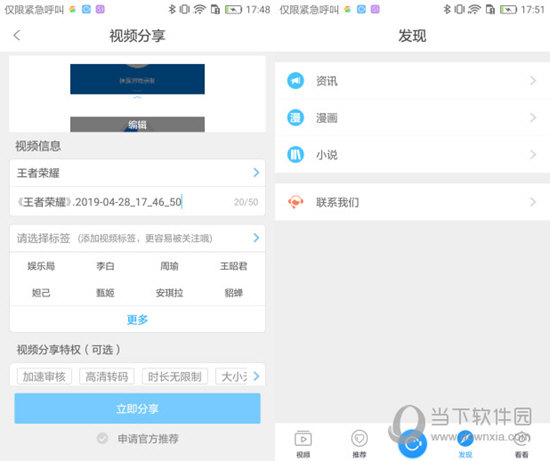Open the 小说 books icon

tap(295, 154)
